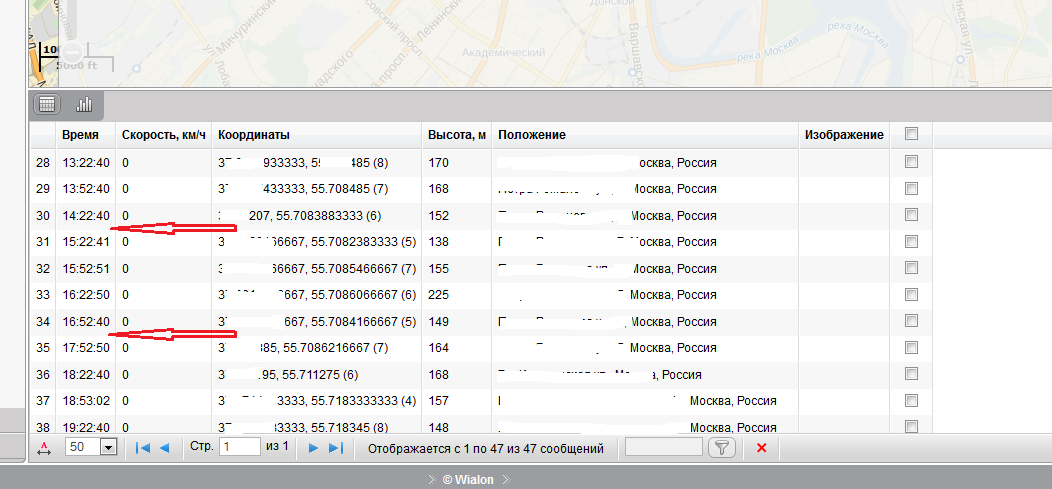Toggle column auto-width icon in footer

click(x=42, y=449)
